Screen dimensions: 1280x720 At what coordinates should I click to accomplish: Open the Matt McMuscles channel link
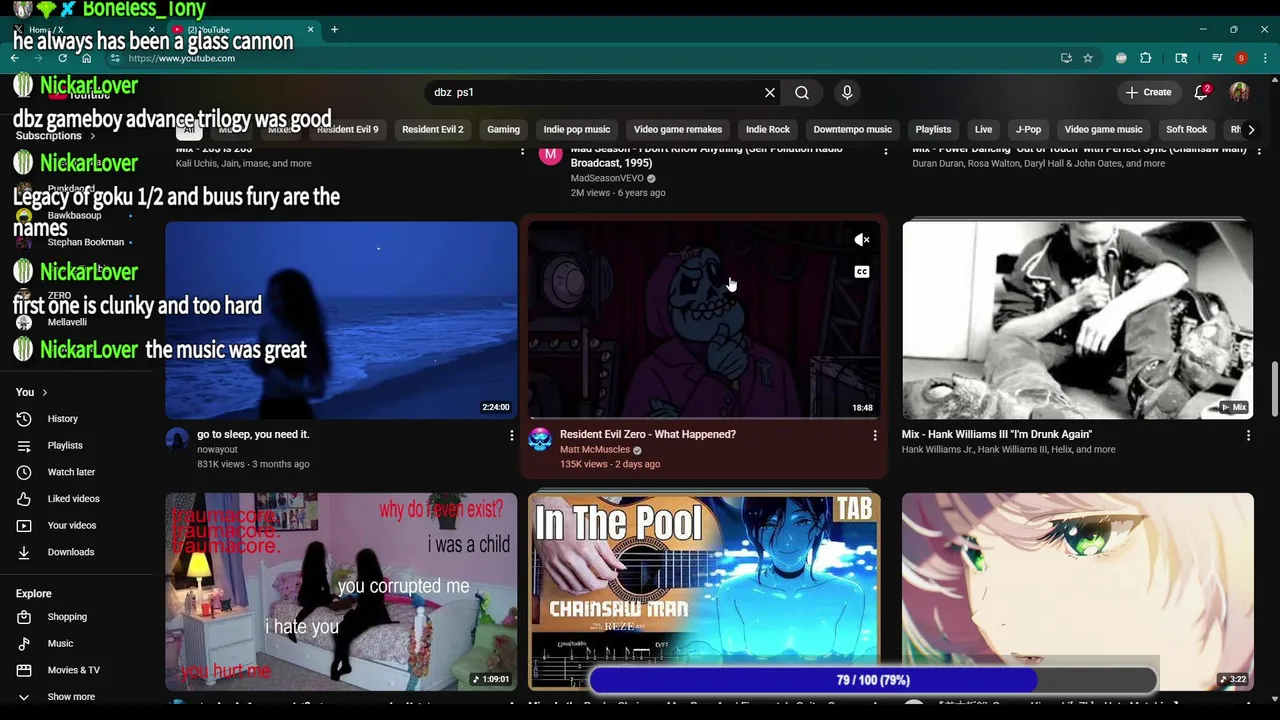(x=595, y=450)
